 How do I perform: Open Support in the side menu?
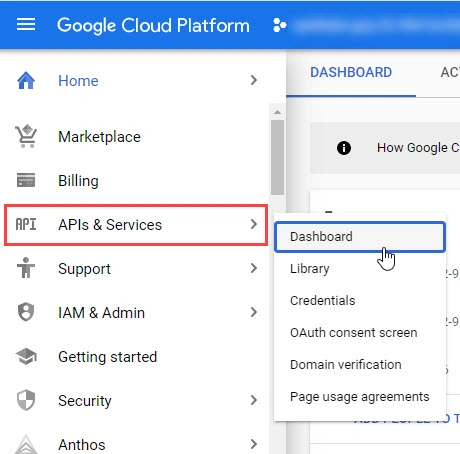[x=84, y=269]
